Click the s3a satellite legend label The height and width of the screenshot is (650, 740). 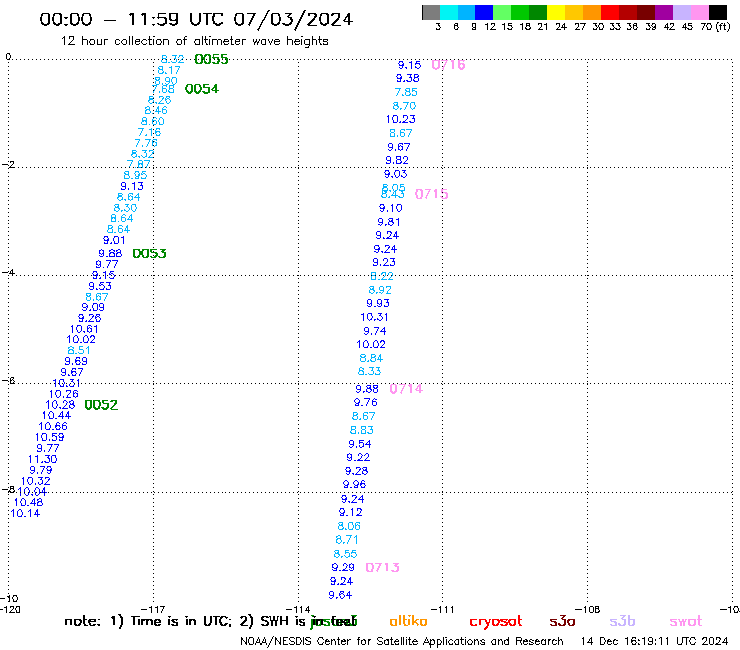562,621
